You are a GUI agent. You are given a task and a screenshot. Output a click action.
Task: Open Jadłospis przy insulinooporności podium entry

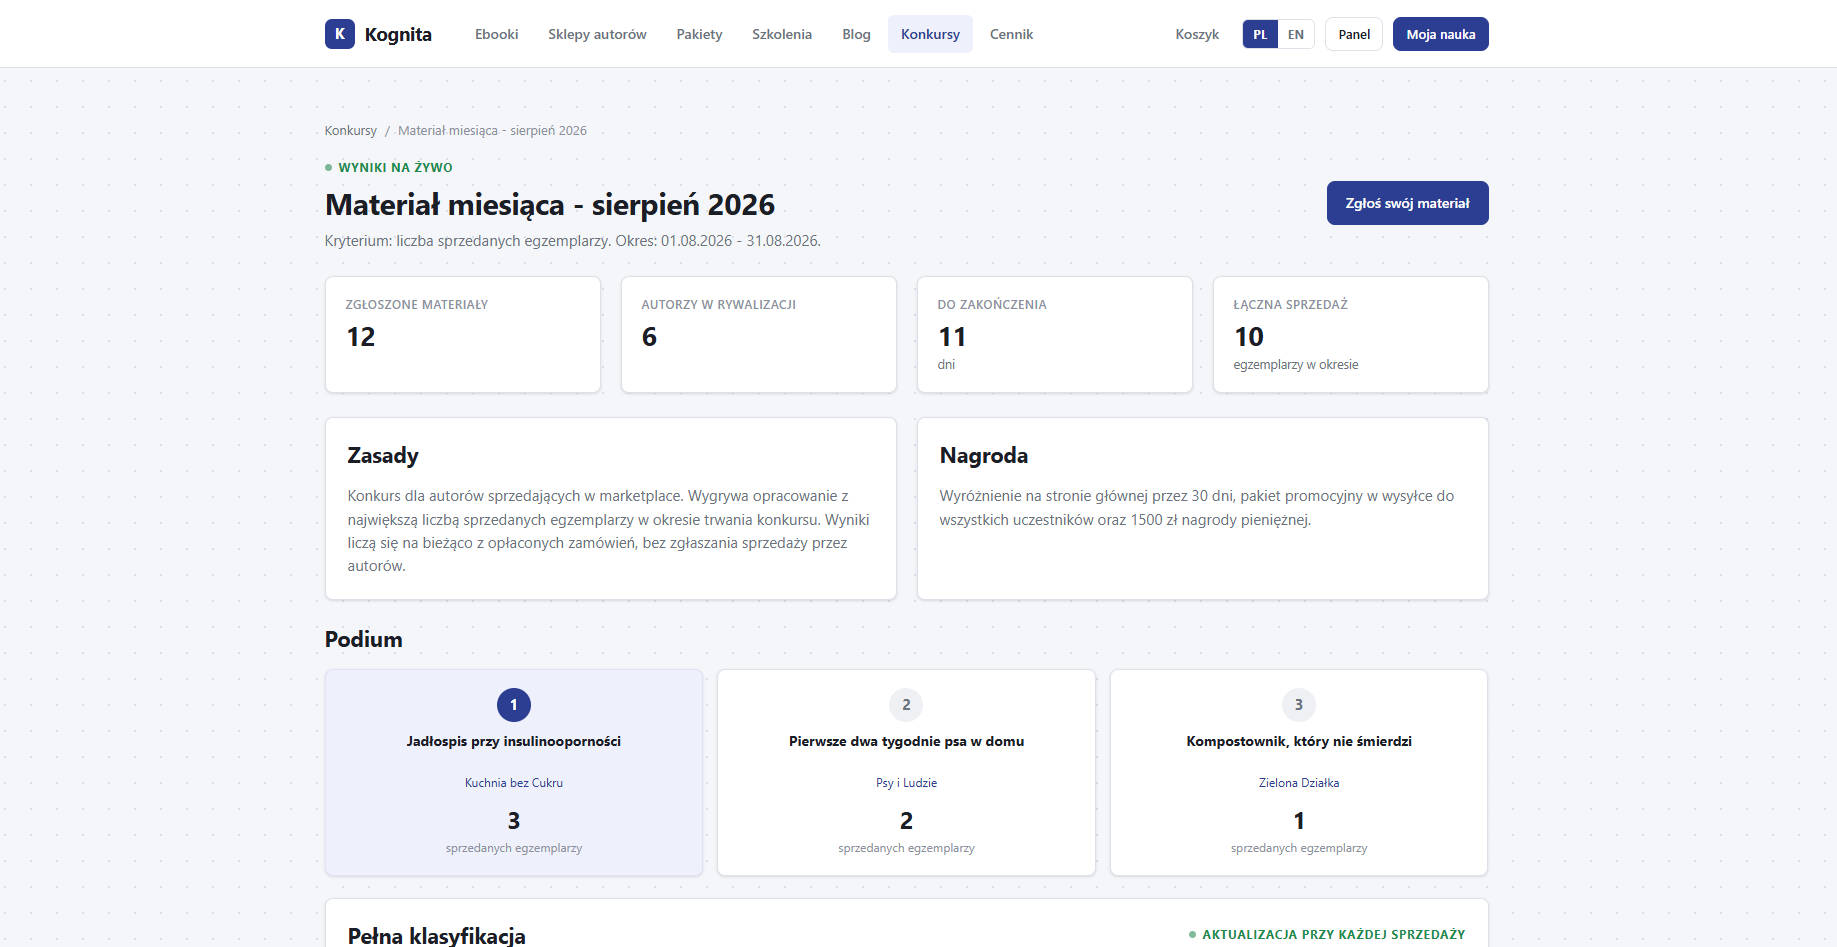coord(514,741)
